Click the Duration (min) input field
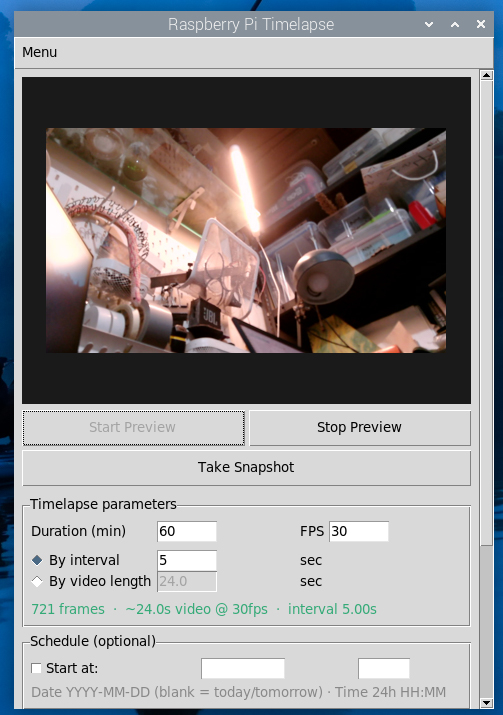503x715 pixels. (187, 531)
